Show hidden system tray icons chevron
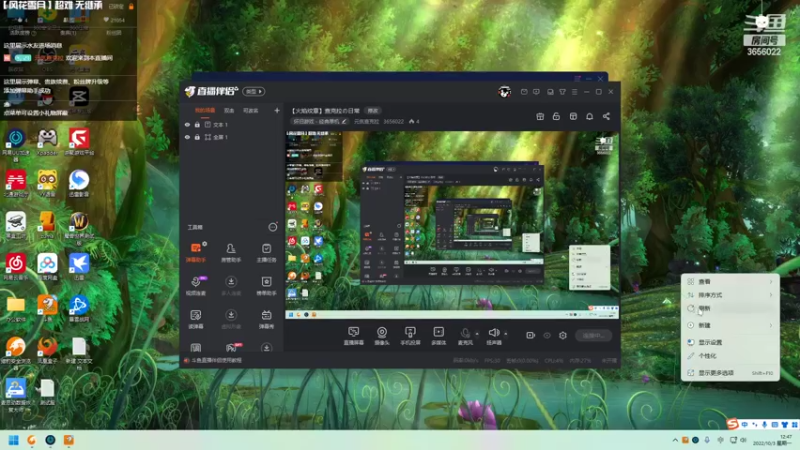 (x=675, y=440)
